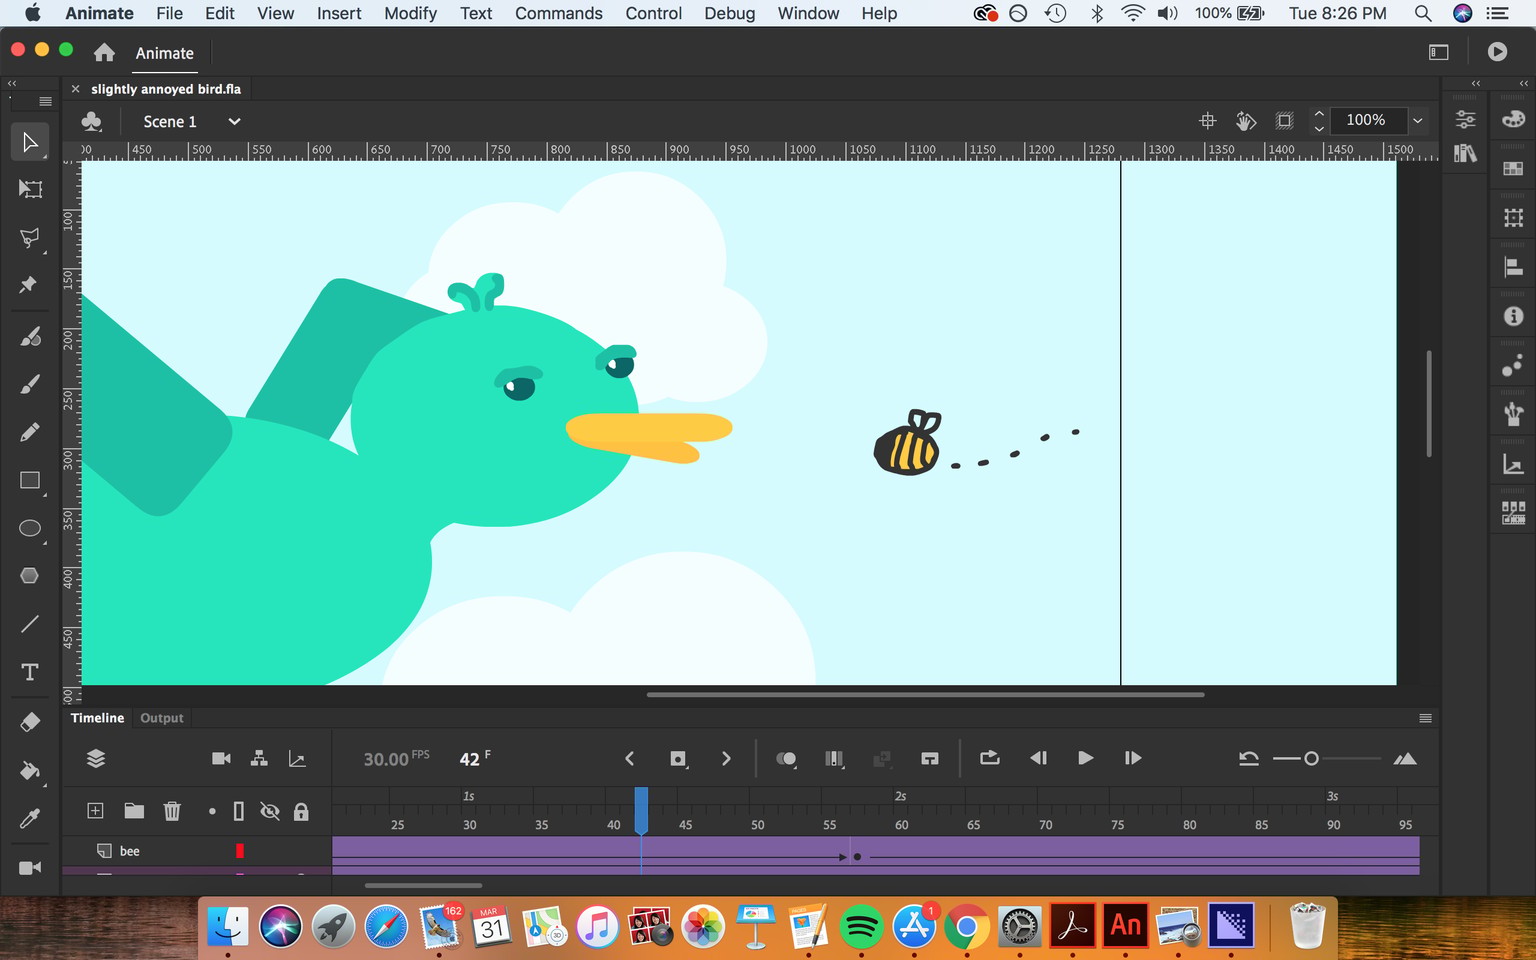Toggle show layers as outlines
This screenshot has width=1536, height=960.
point(239,811)
